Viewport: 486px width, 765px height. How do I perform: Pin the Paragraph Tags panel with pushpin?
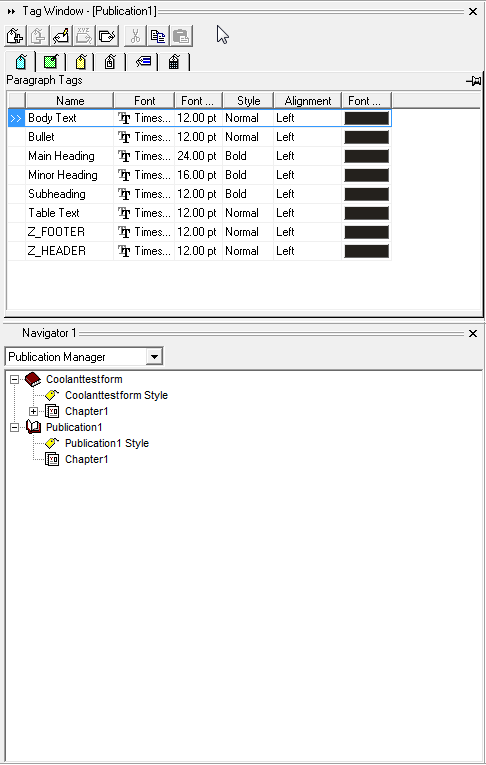tap(474, 81)
